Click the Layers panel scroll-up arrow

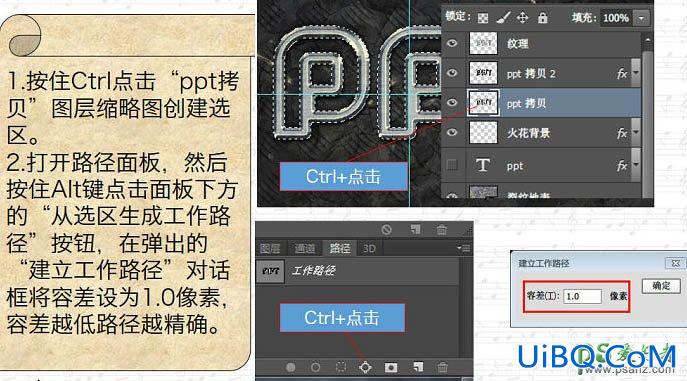tap(647, 40)
